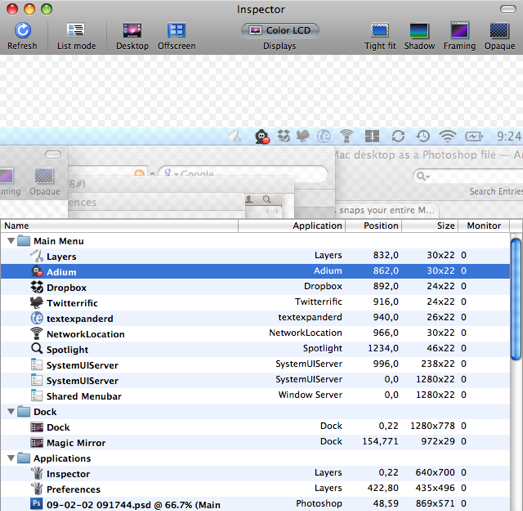
Task: Click the 972x29 size value
Action: coord(438,441)
